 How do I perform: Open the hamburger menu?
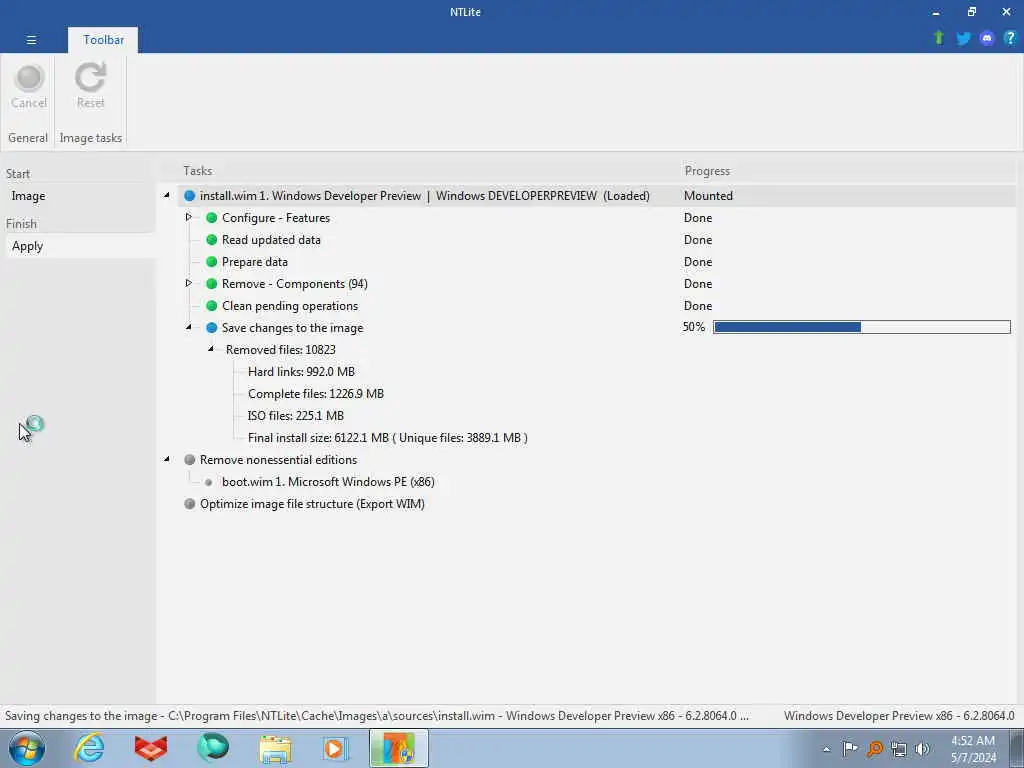(x=31, y=40)
